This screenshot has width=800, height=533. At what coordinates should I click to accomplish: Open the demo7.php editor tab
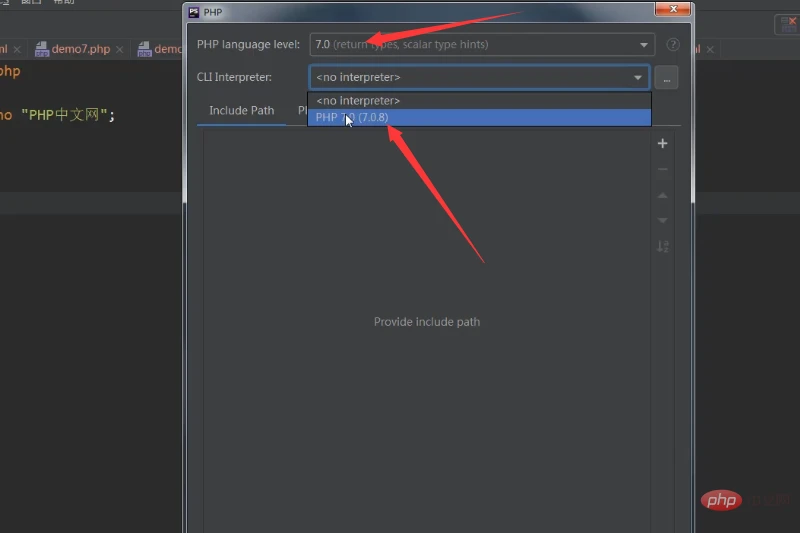click(x=80, y=49)
